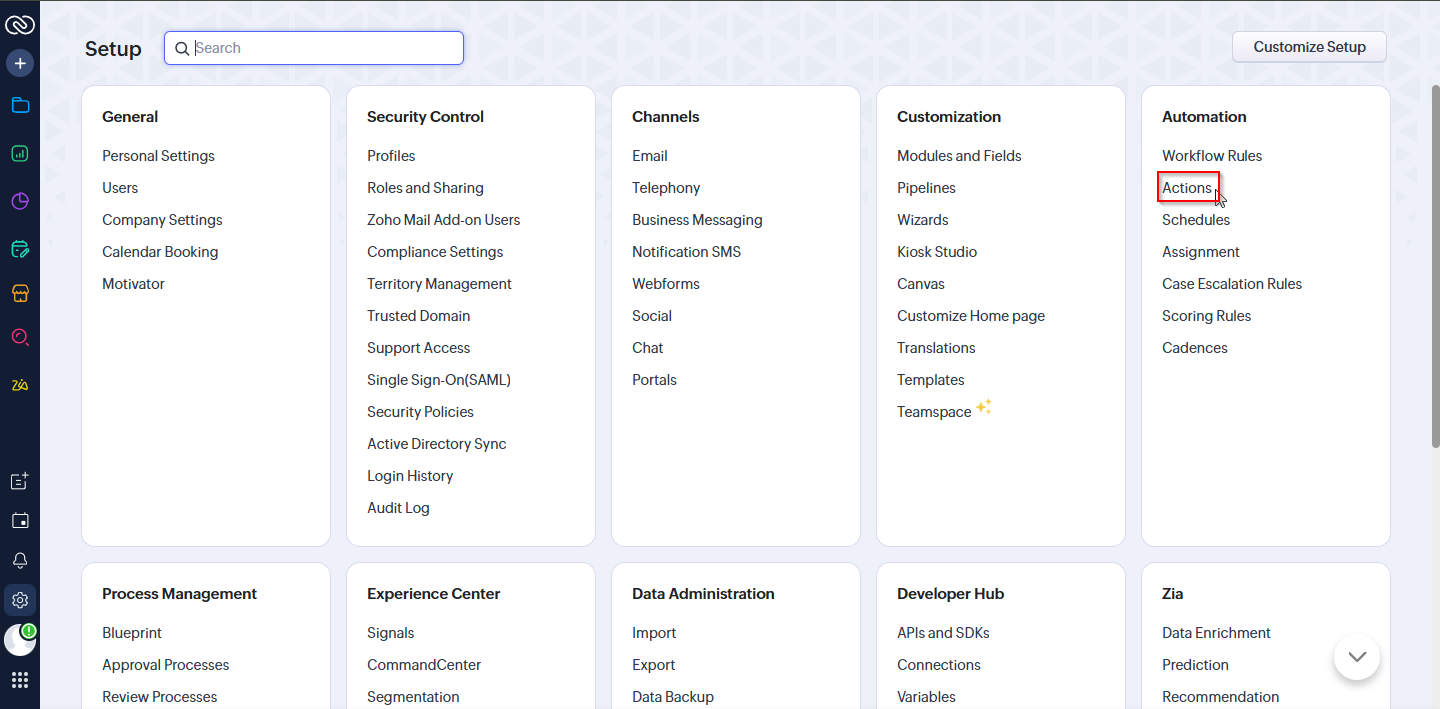Open the orange marketplace store icon
Image resolution: width=1440 pixels, height=709 pixels.
(x=20, y=293)
